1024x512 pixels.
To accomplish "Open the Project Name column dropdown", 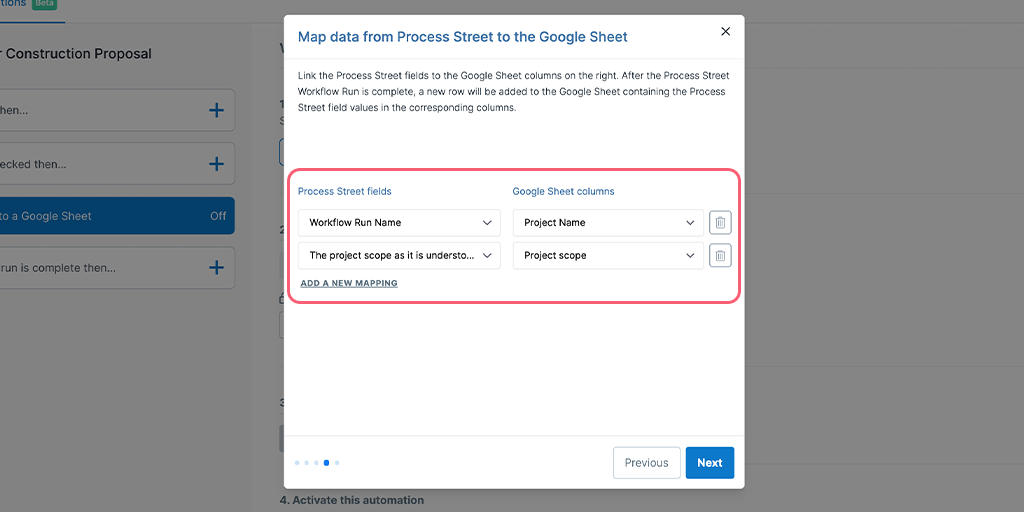I will point(608,223).
